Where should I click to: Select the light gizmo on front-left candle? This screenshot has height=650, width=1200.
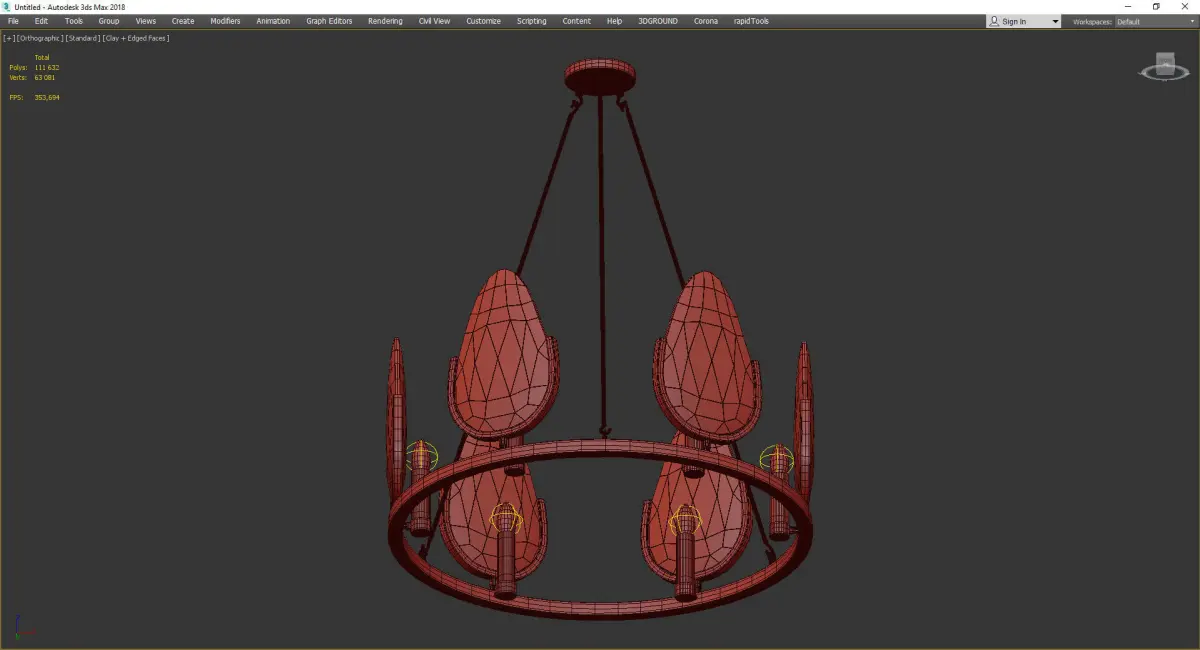(506, 519)
